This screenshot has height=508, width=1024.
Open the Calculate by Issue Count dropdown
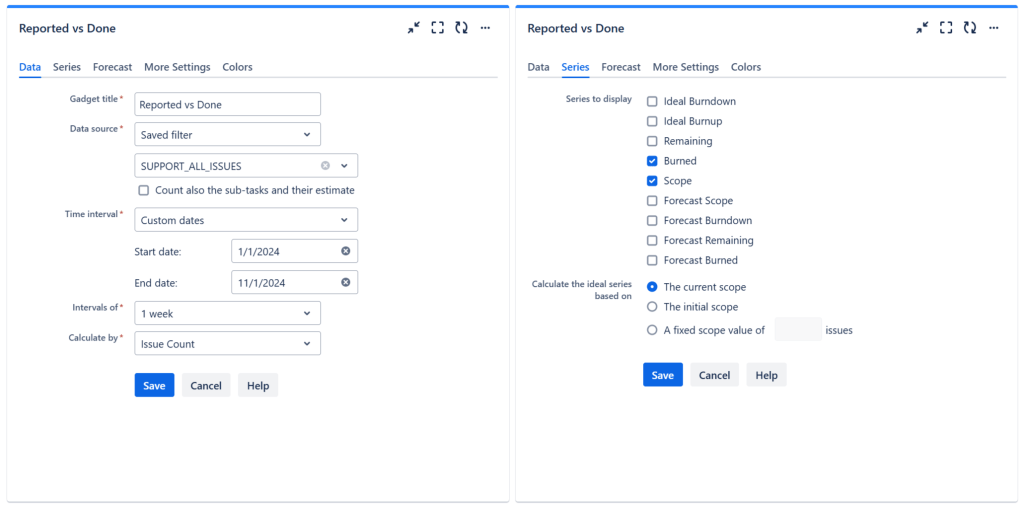pyautogui.click(x=227, y=344)
